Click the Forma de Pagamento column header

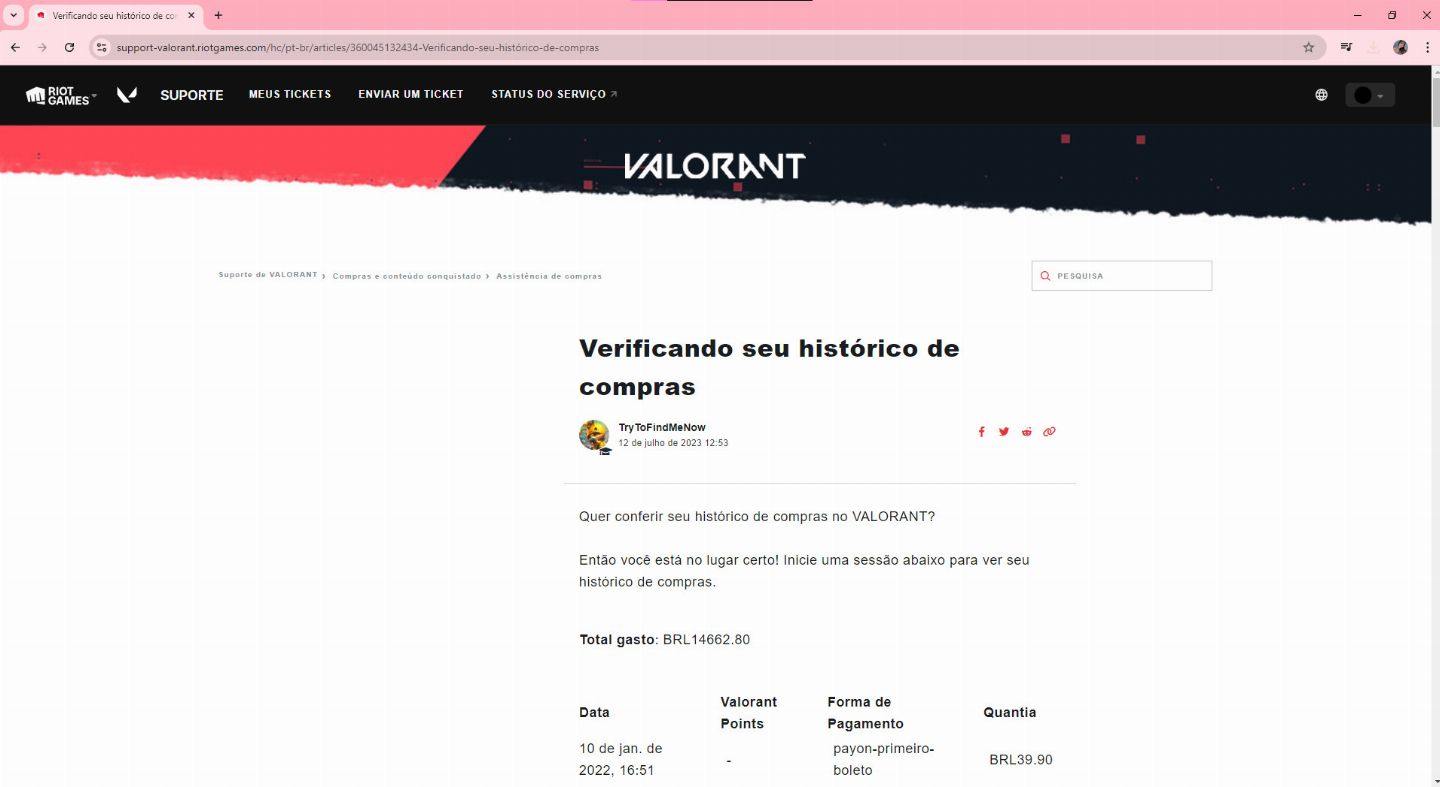865,713
